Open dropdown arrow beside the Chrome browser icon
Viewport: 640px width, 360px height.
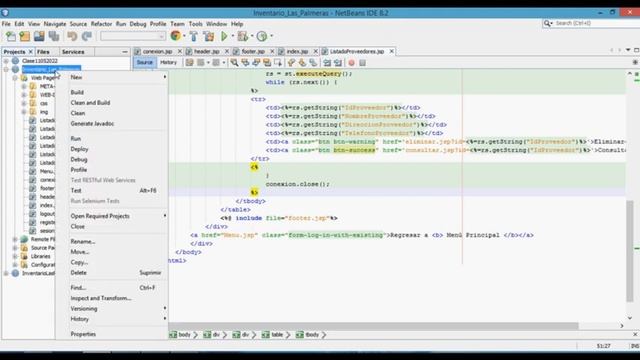coord(184,36)
